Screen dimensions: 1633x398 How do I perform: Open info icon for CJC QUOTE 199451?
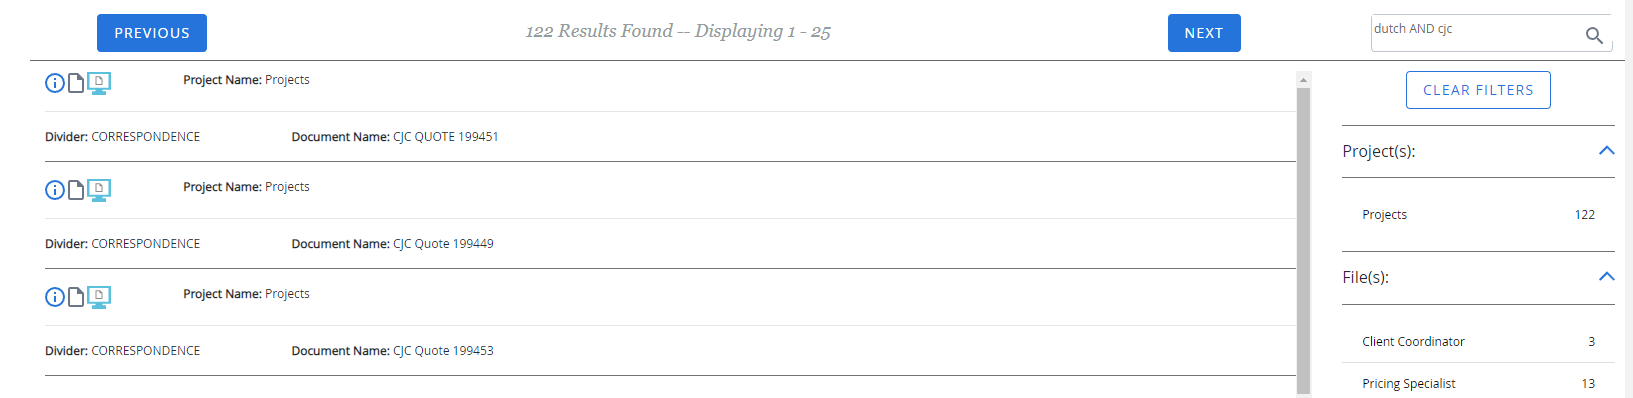[55, 83]
